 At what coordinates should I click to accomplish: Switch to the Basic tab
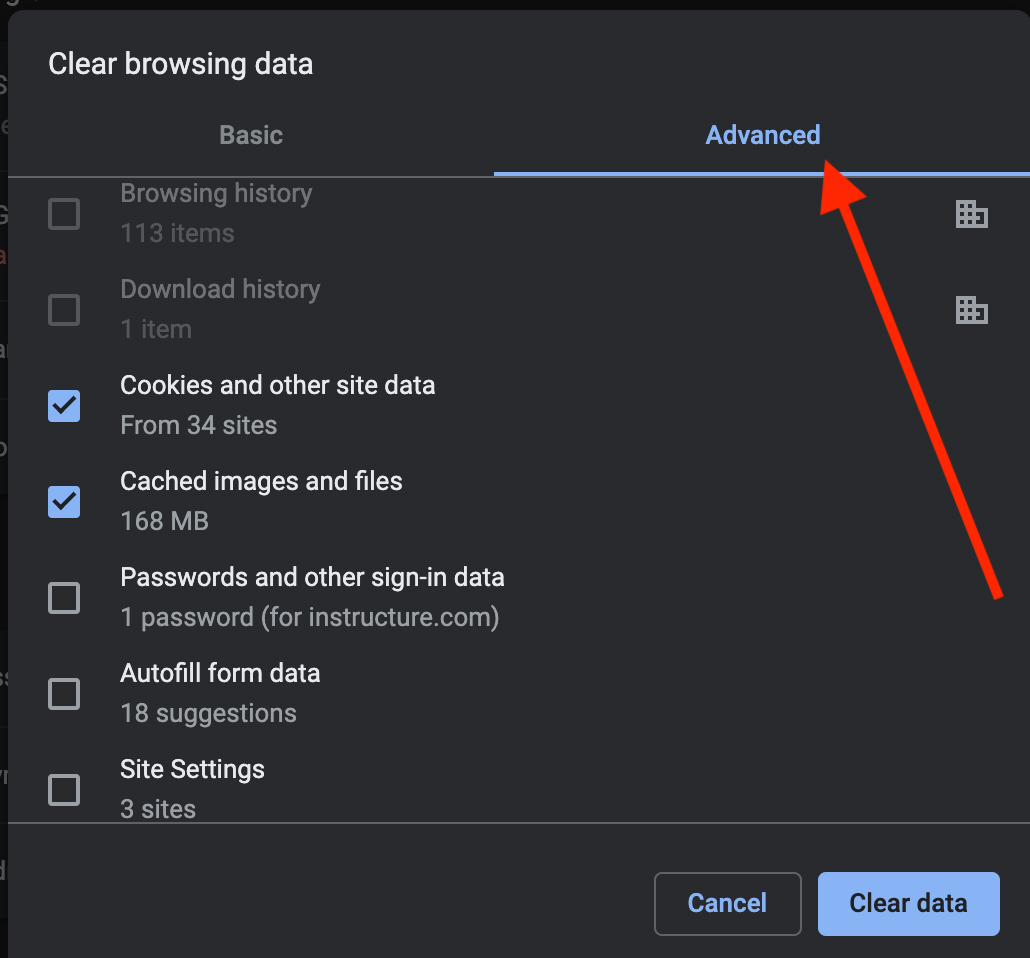[251, 135]
